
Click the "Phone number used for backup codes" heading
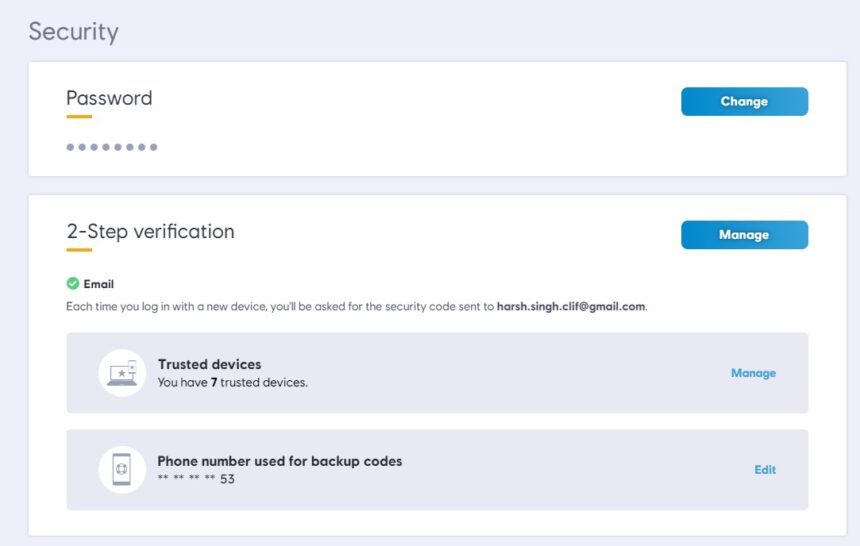point(280,461)
